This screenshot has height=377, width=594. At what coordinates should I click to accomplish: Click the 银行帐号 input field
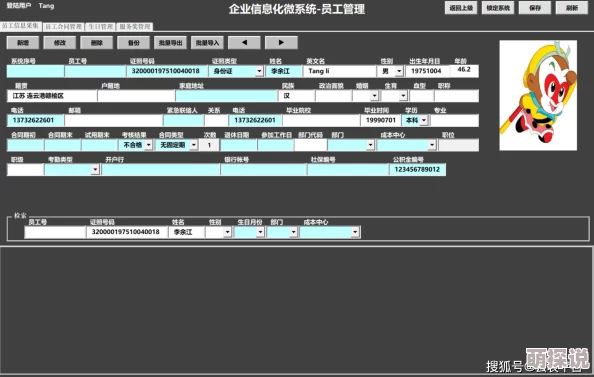[x=264, y=170]
